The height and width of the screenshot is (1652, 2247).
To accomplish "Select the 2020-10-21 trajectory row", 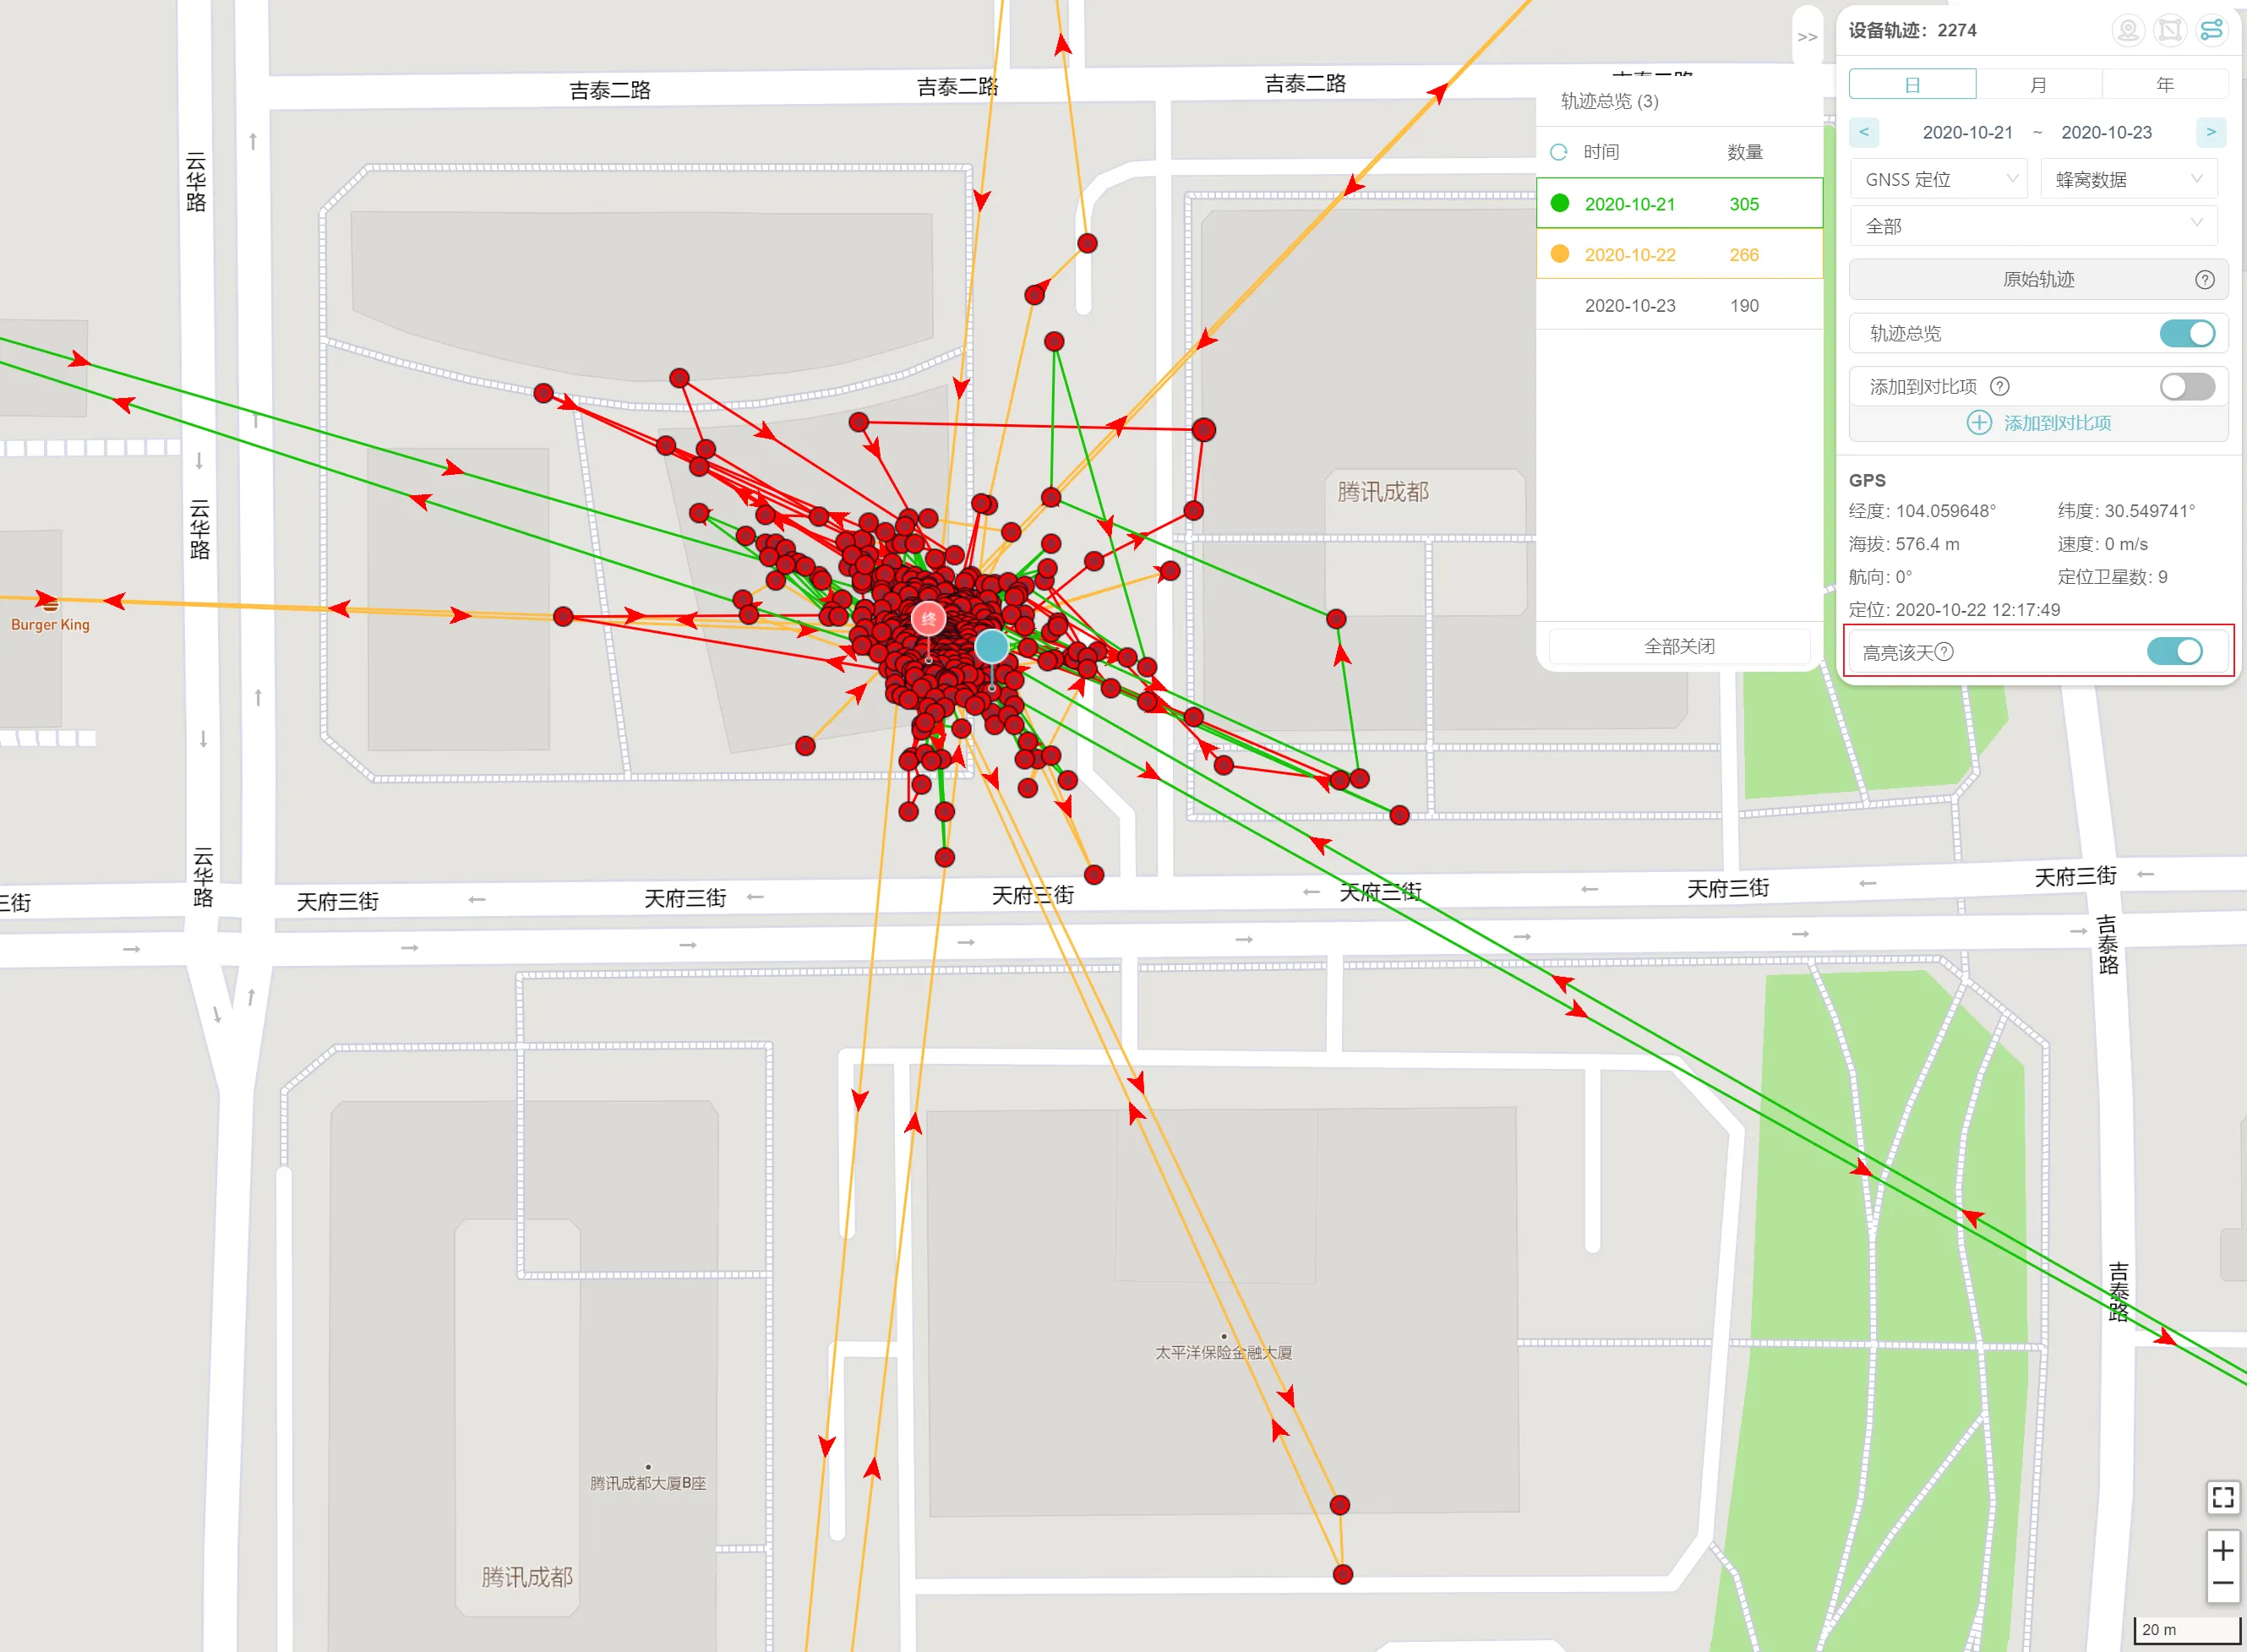I will coord(1679,204).
